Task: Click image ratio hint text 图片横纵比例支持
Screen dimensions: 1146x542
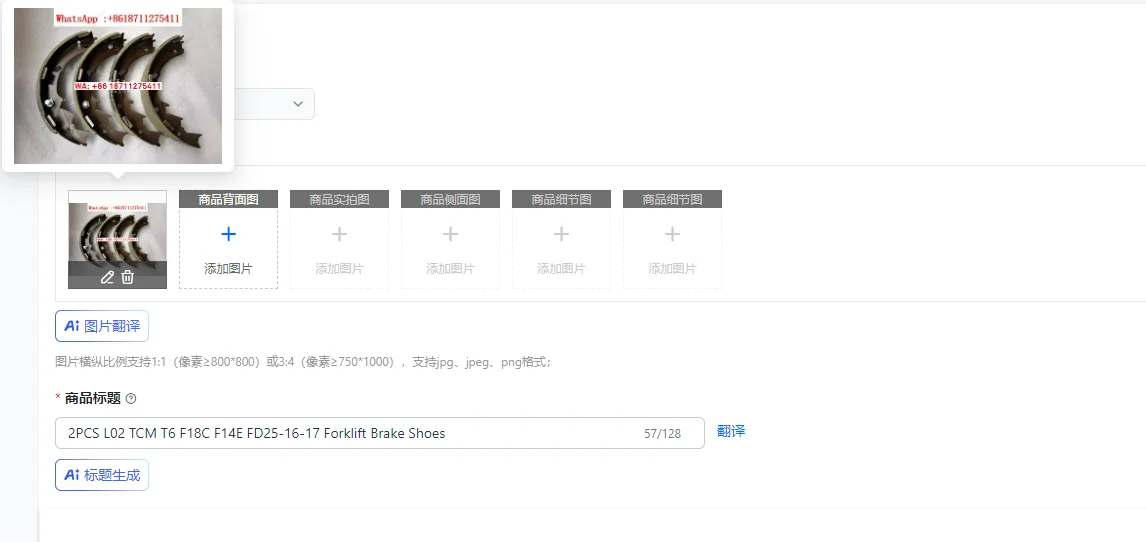Action: click(303, 362)
